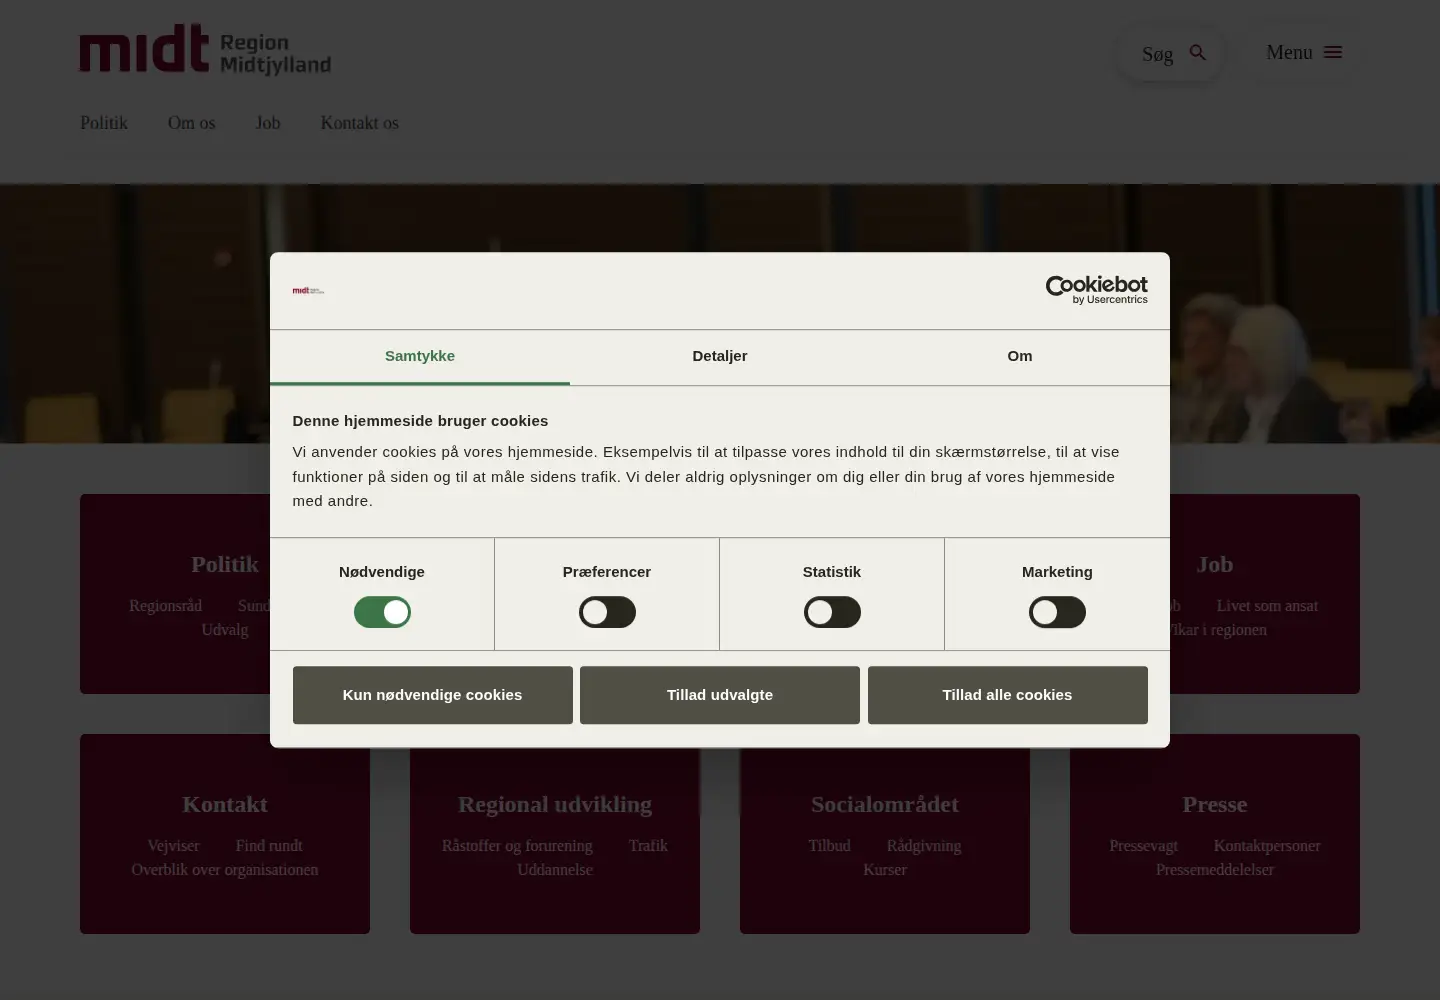The width and height of the screenshot is (1440, 1000).
Task: Open the Regionsråd link
Action: point(165,605)
